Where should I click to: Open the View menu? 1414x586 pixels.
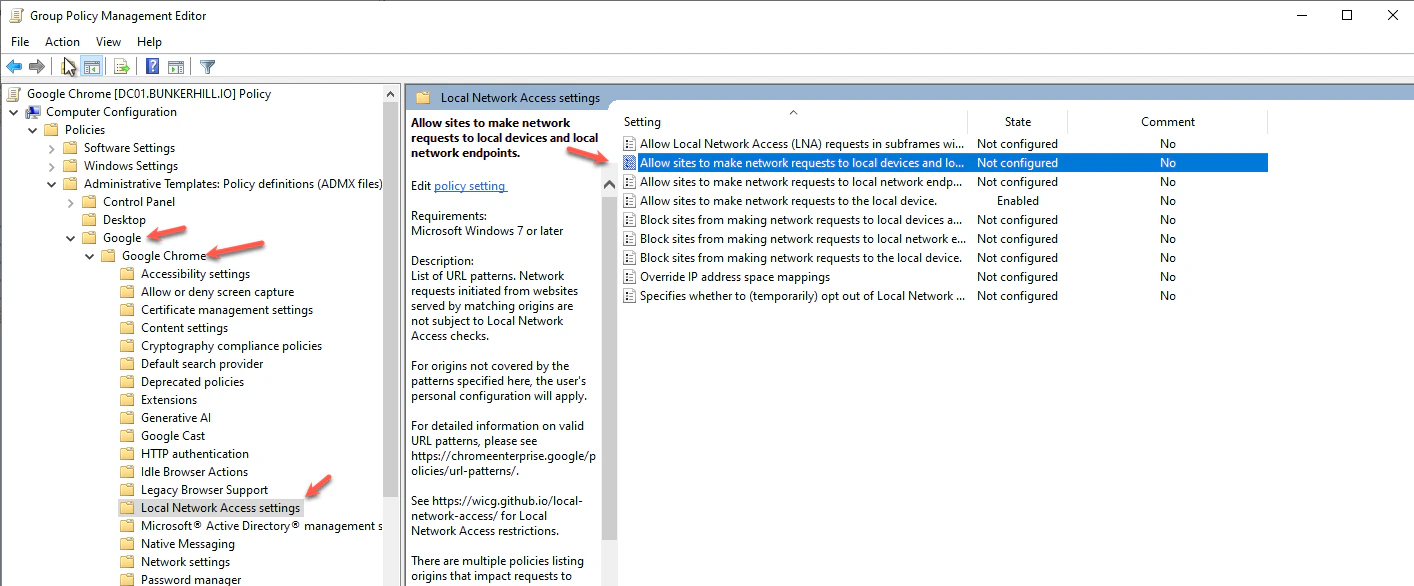coord(108,42)
